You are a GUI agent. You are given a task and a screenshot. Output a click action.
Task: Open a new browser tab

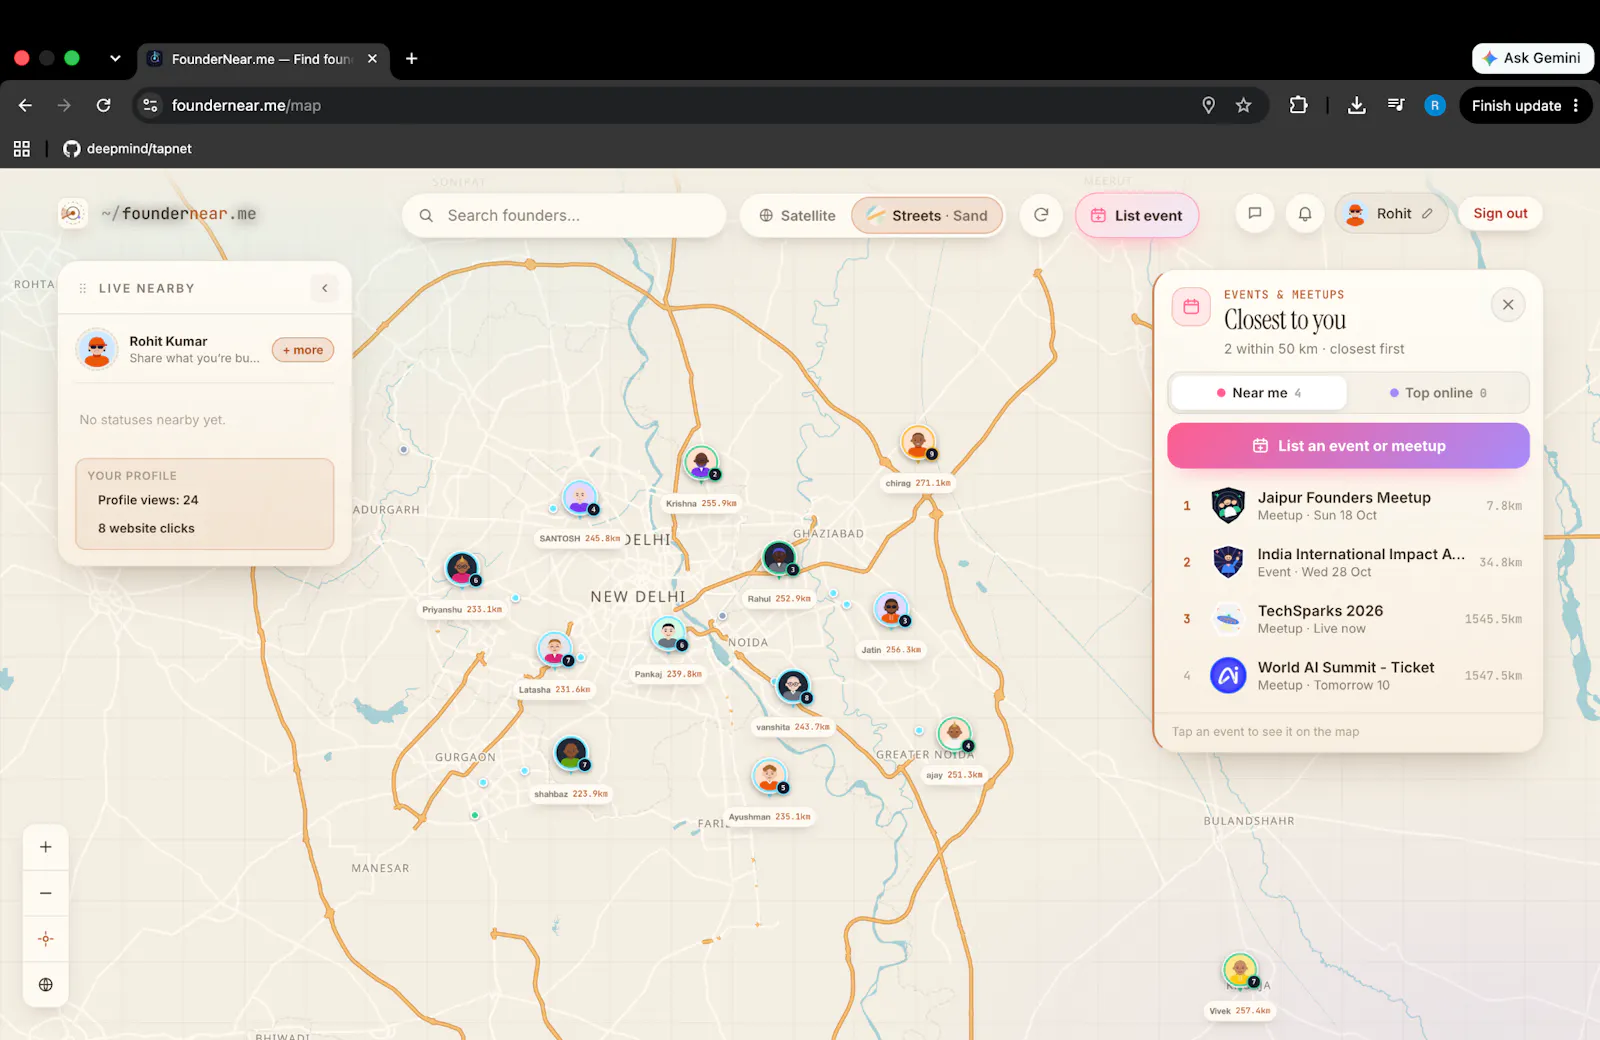click(x=411, y=58)
